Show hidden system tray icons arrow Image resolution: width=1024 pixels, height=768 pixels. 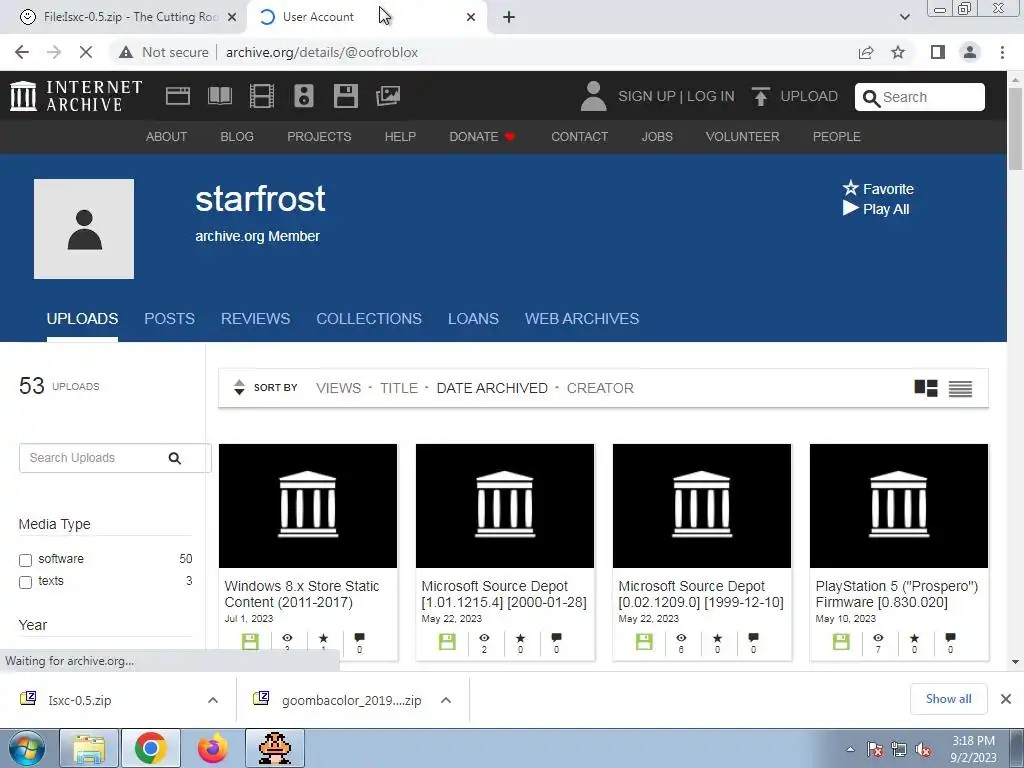tap(850, 749)
